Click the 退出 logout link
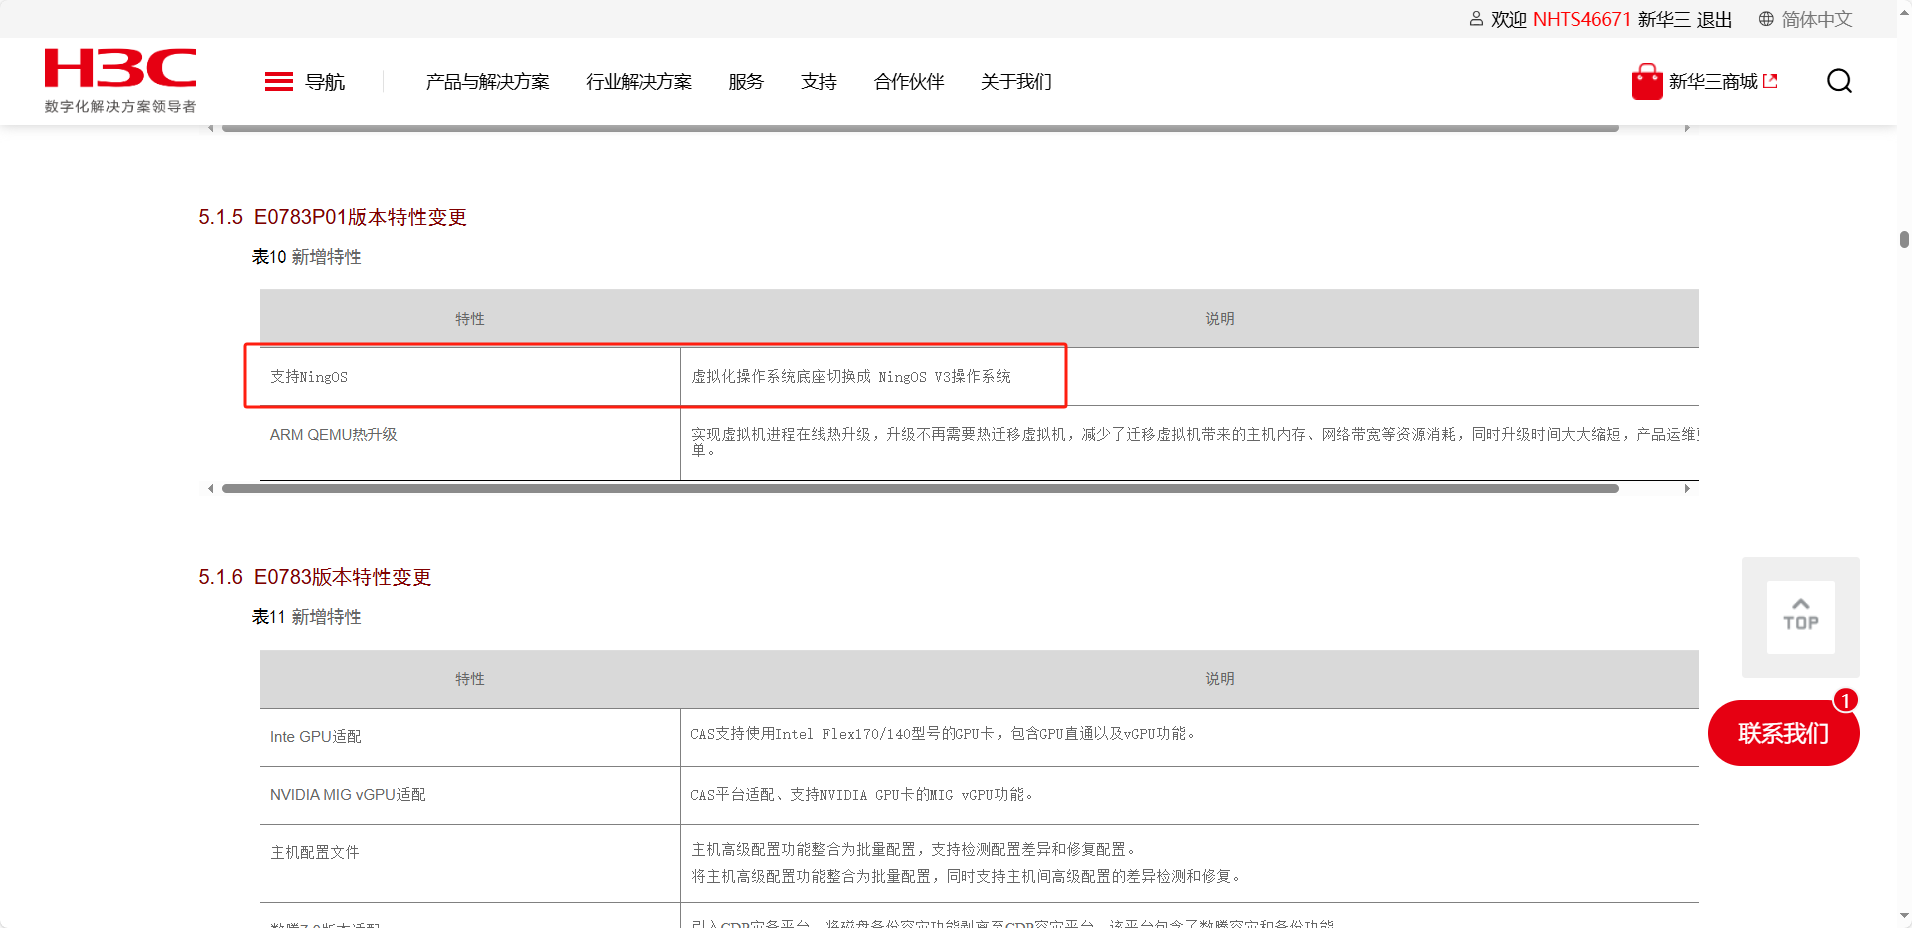Screen dimensions: 1912x928 (x=1714, y=19)
